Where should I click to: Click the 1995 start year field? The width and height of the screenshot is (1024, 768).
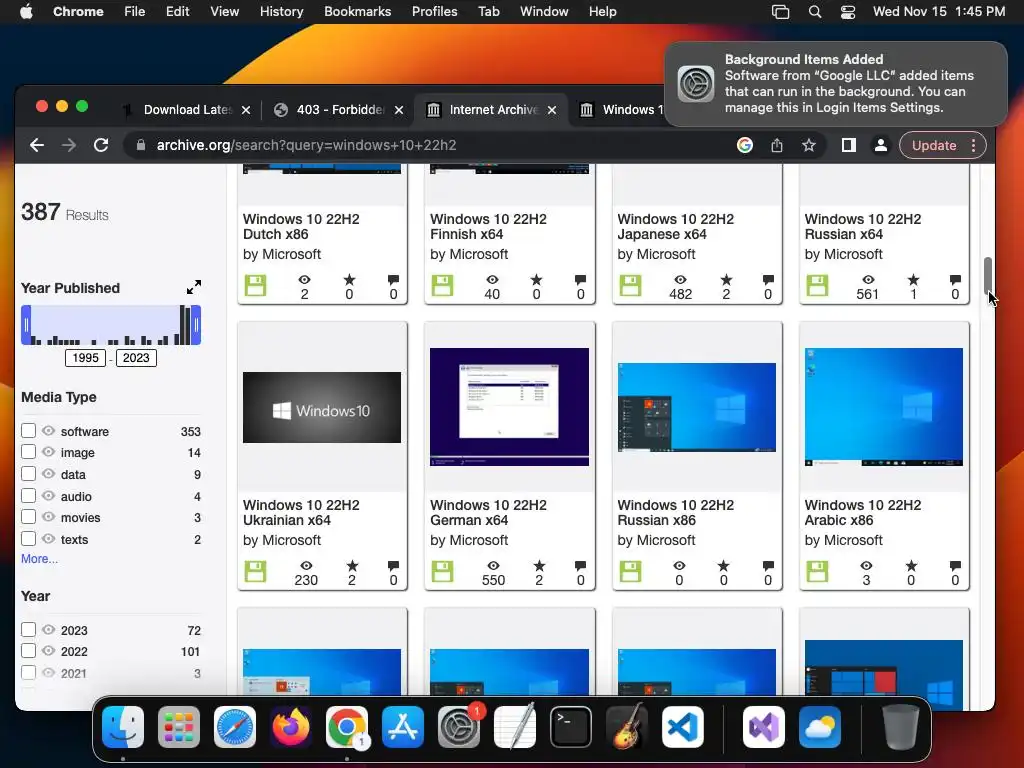pyautogui.click(x=86, y=358)
